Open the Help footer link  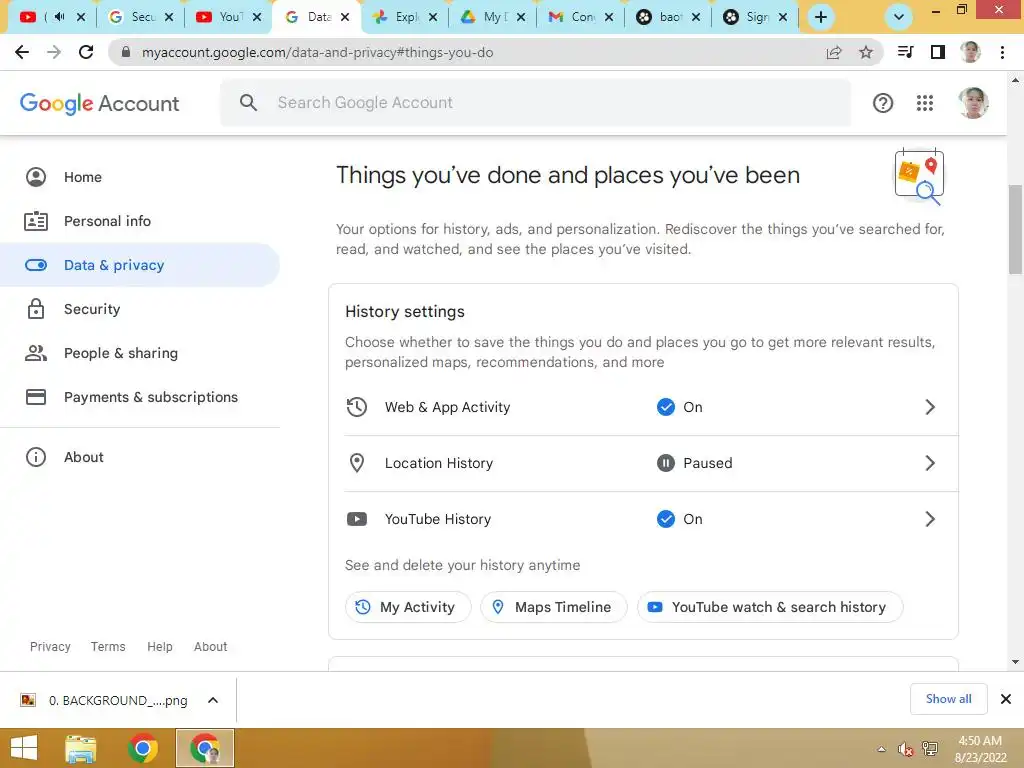pyautogui.click(x=159, y=647)
